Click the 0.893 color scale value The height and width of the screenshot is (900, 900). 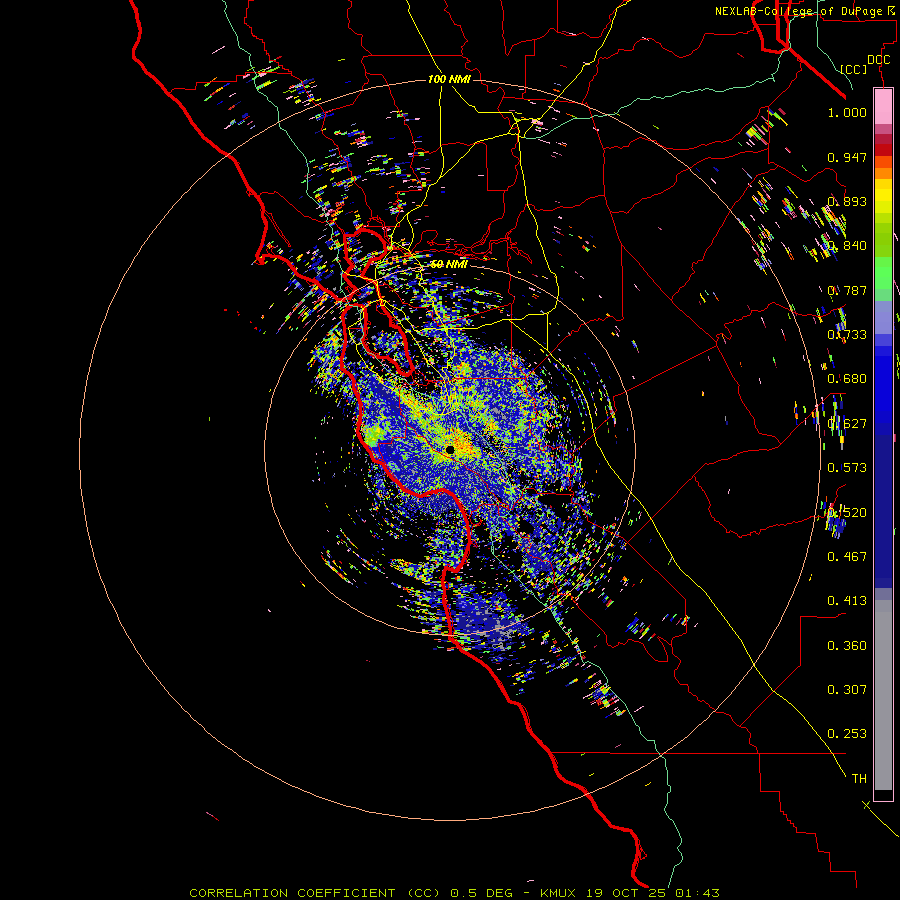pos(847,201)
